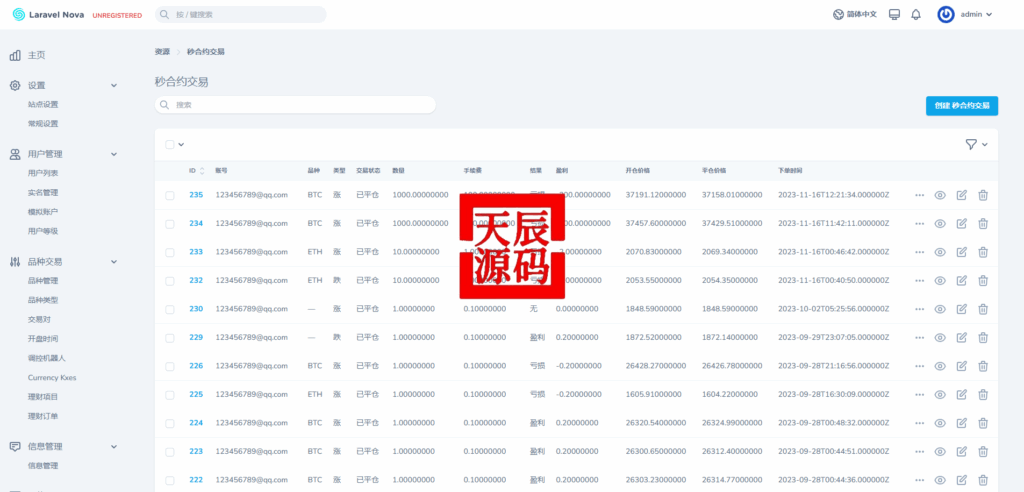This screenshot has width=1024, height=492.
Task: Edit trade 232
Action: point(961,280)
